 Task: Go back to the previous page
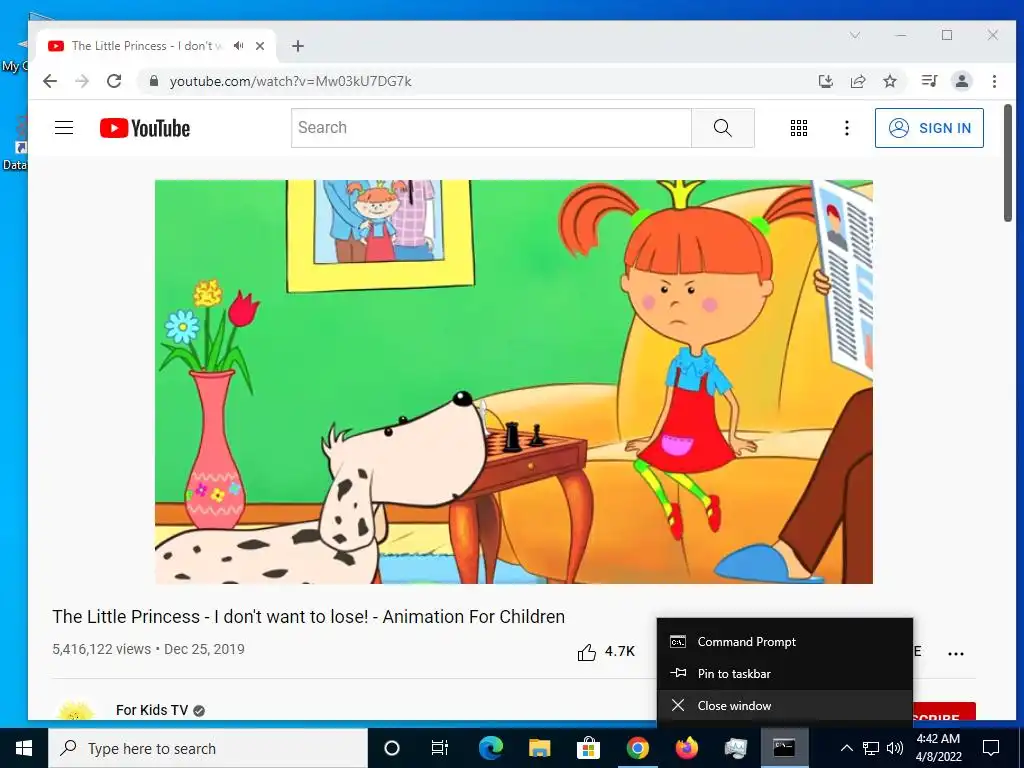pos(50,81)
